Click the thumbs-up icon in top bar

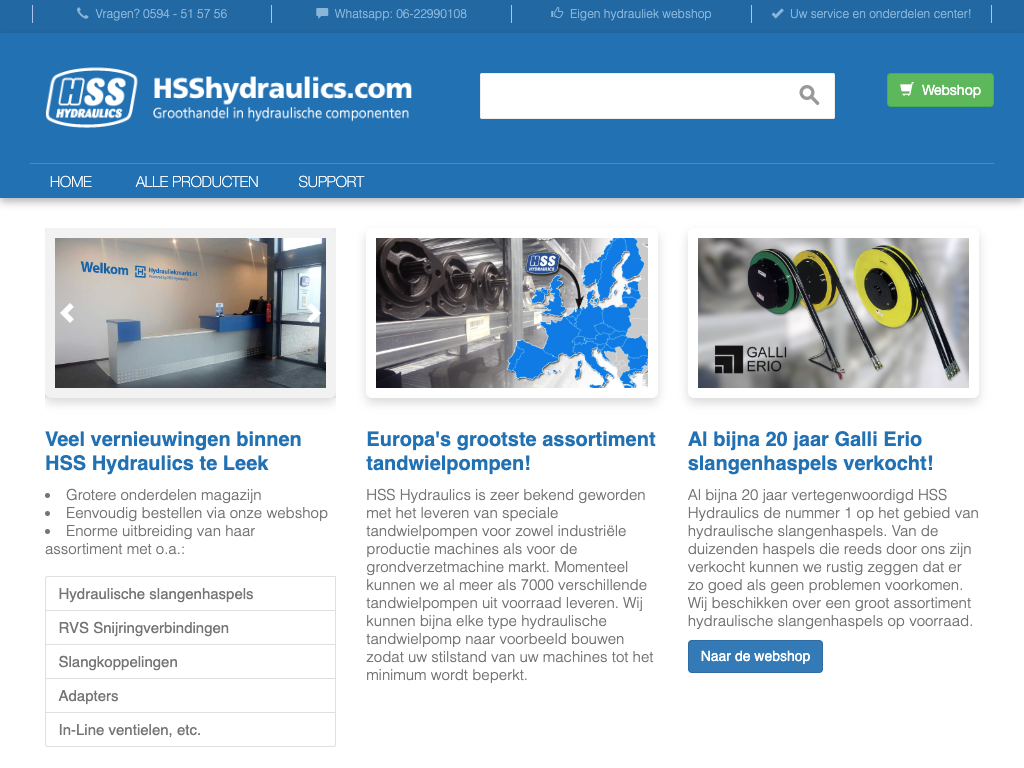(557, 14)
